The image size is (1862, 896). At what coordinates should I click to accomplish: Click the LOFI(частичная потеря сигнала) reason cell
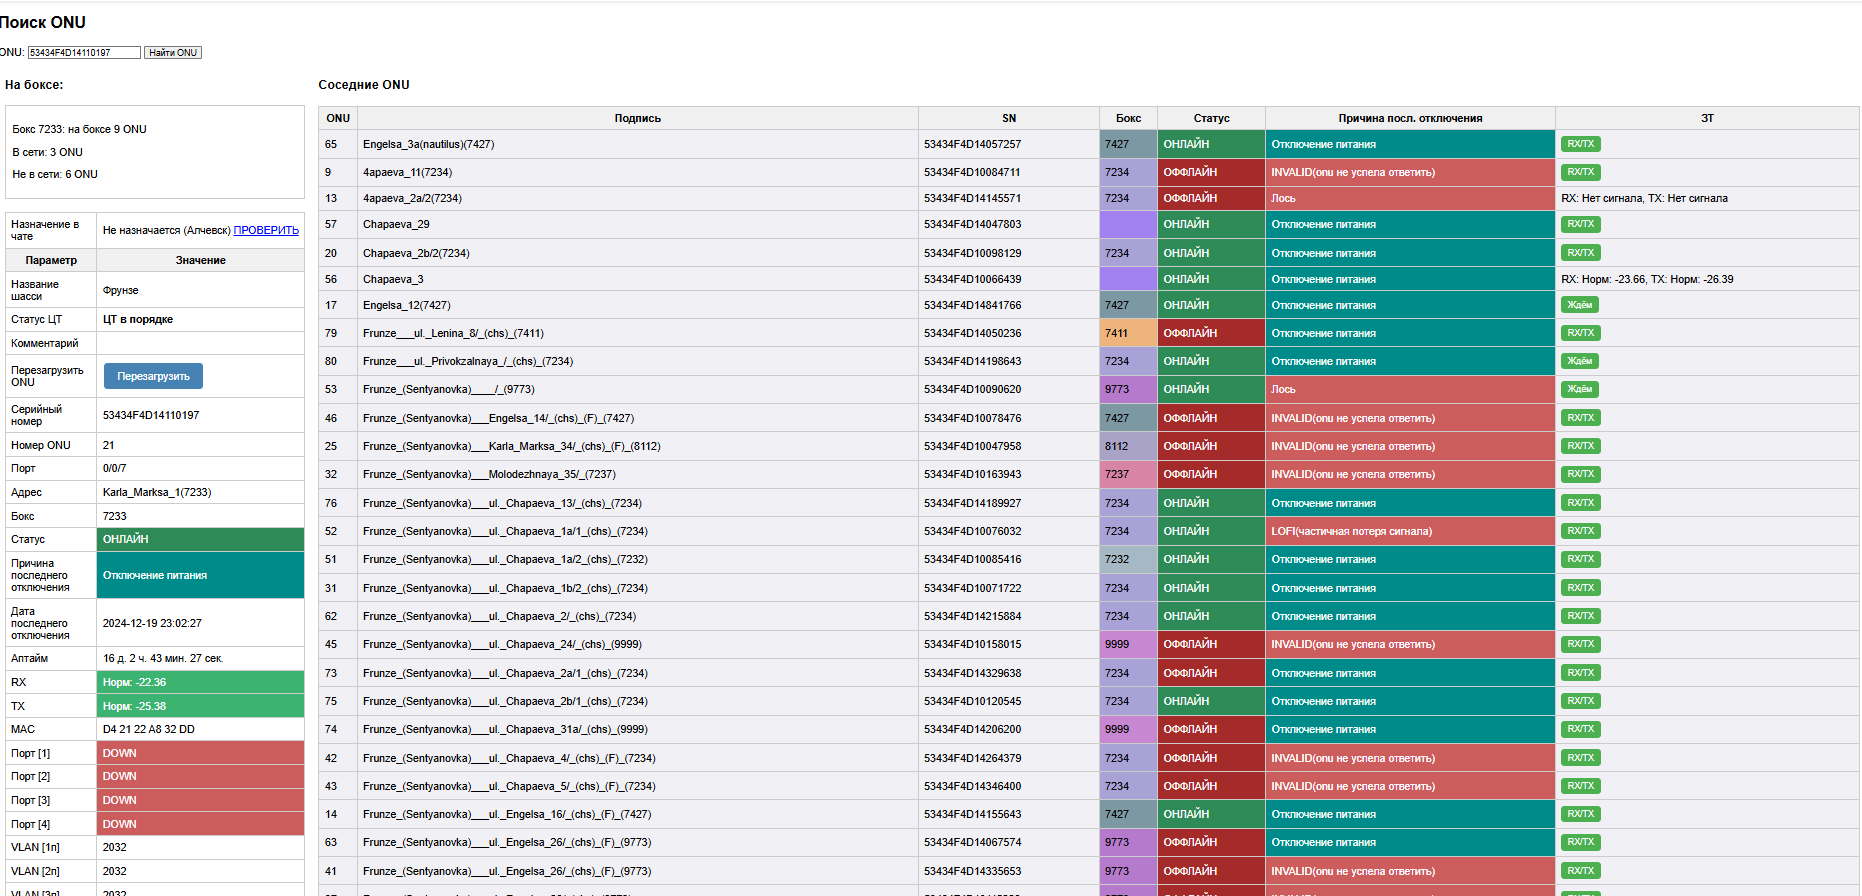pos(1410,531)
